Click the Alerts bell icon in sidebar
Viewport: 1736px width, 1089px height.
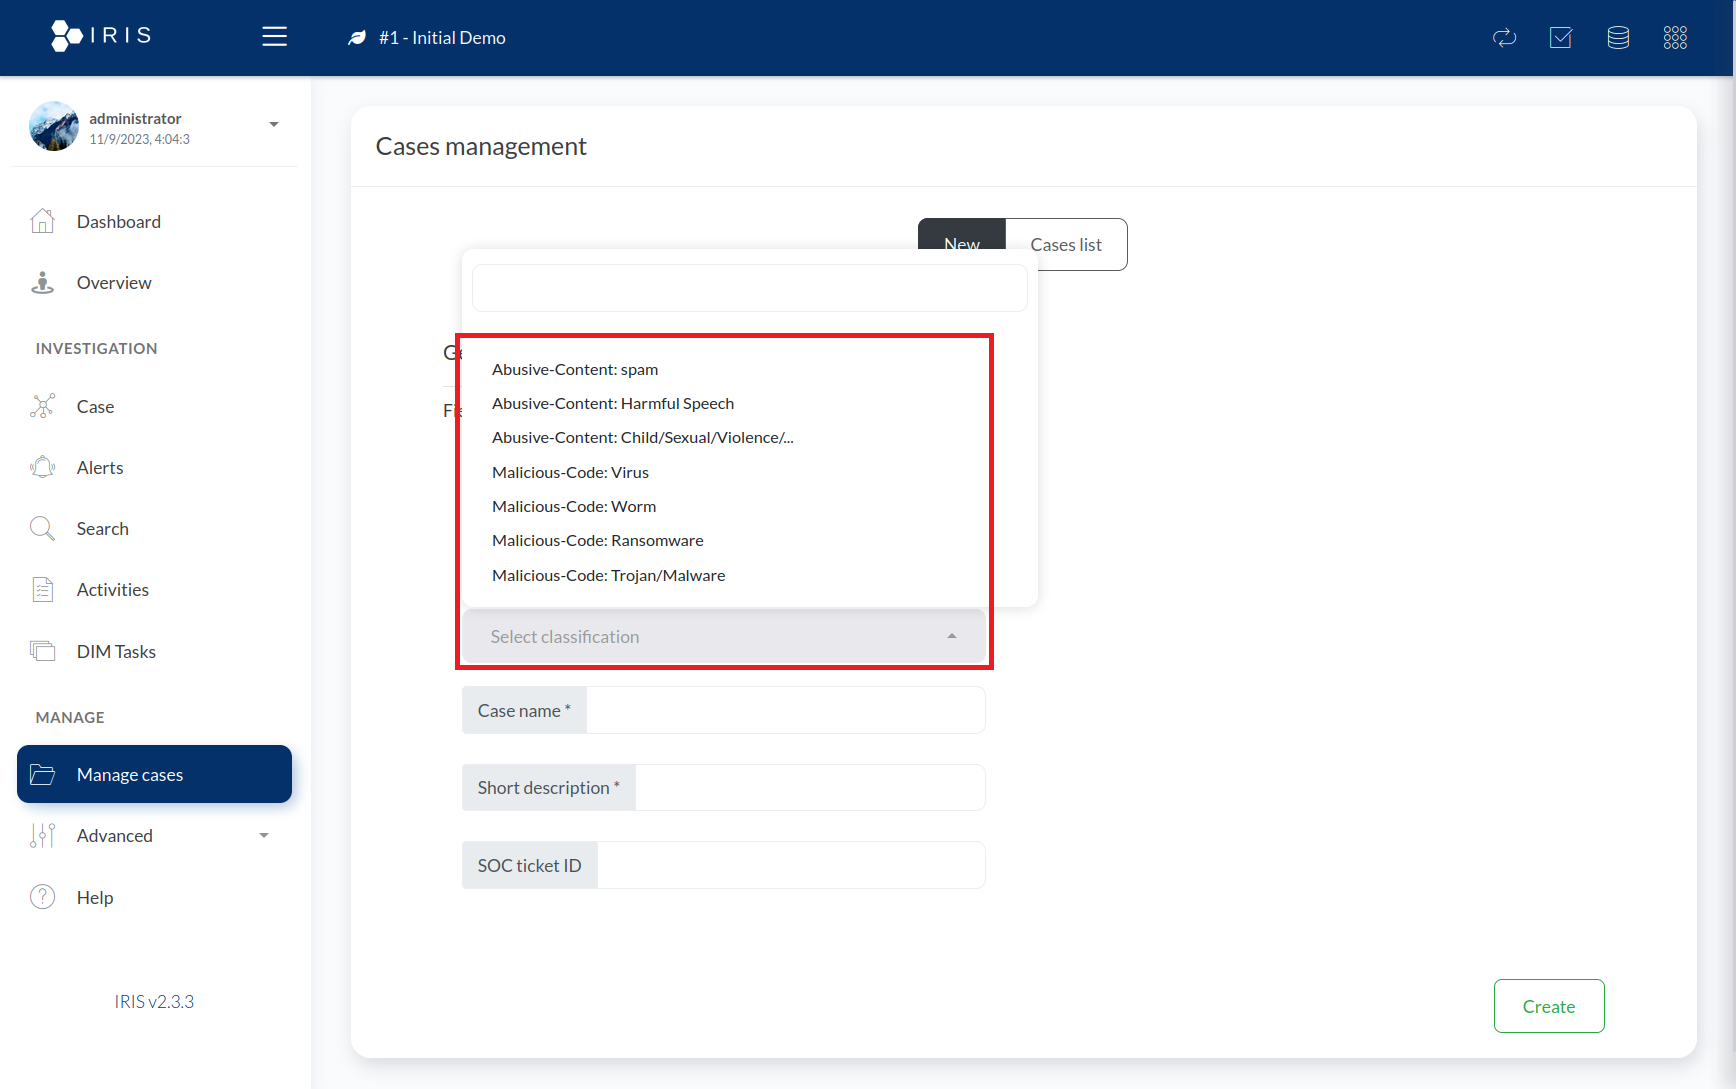coord(42,467)
